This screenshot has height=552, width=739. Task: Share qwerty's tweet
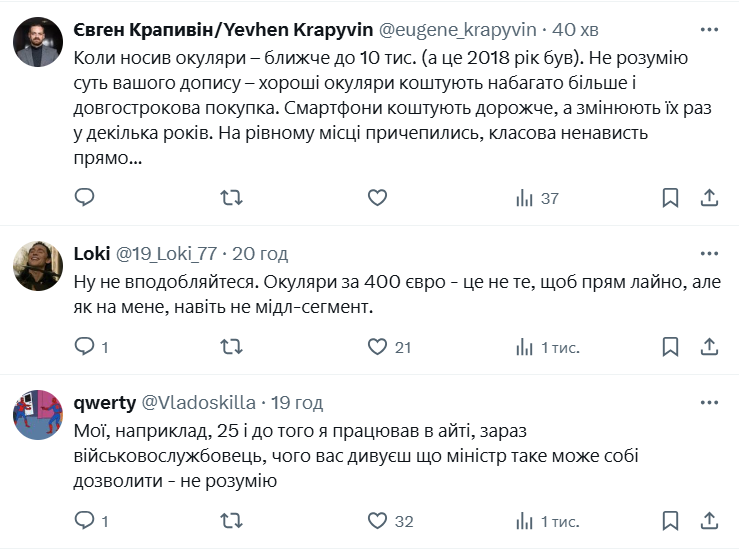[709, 520]
